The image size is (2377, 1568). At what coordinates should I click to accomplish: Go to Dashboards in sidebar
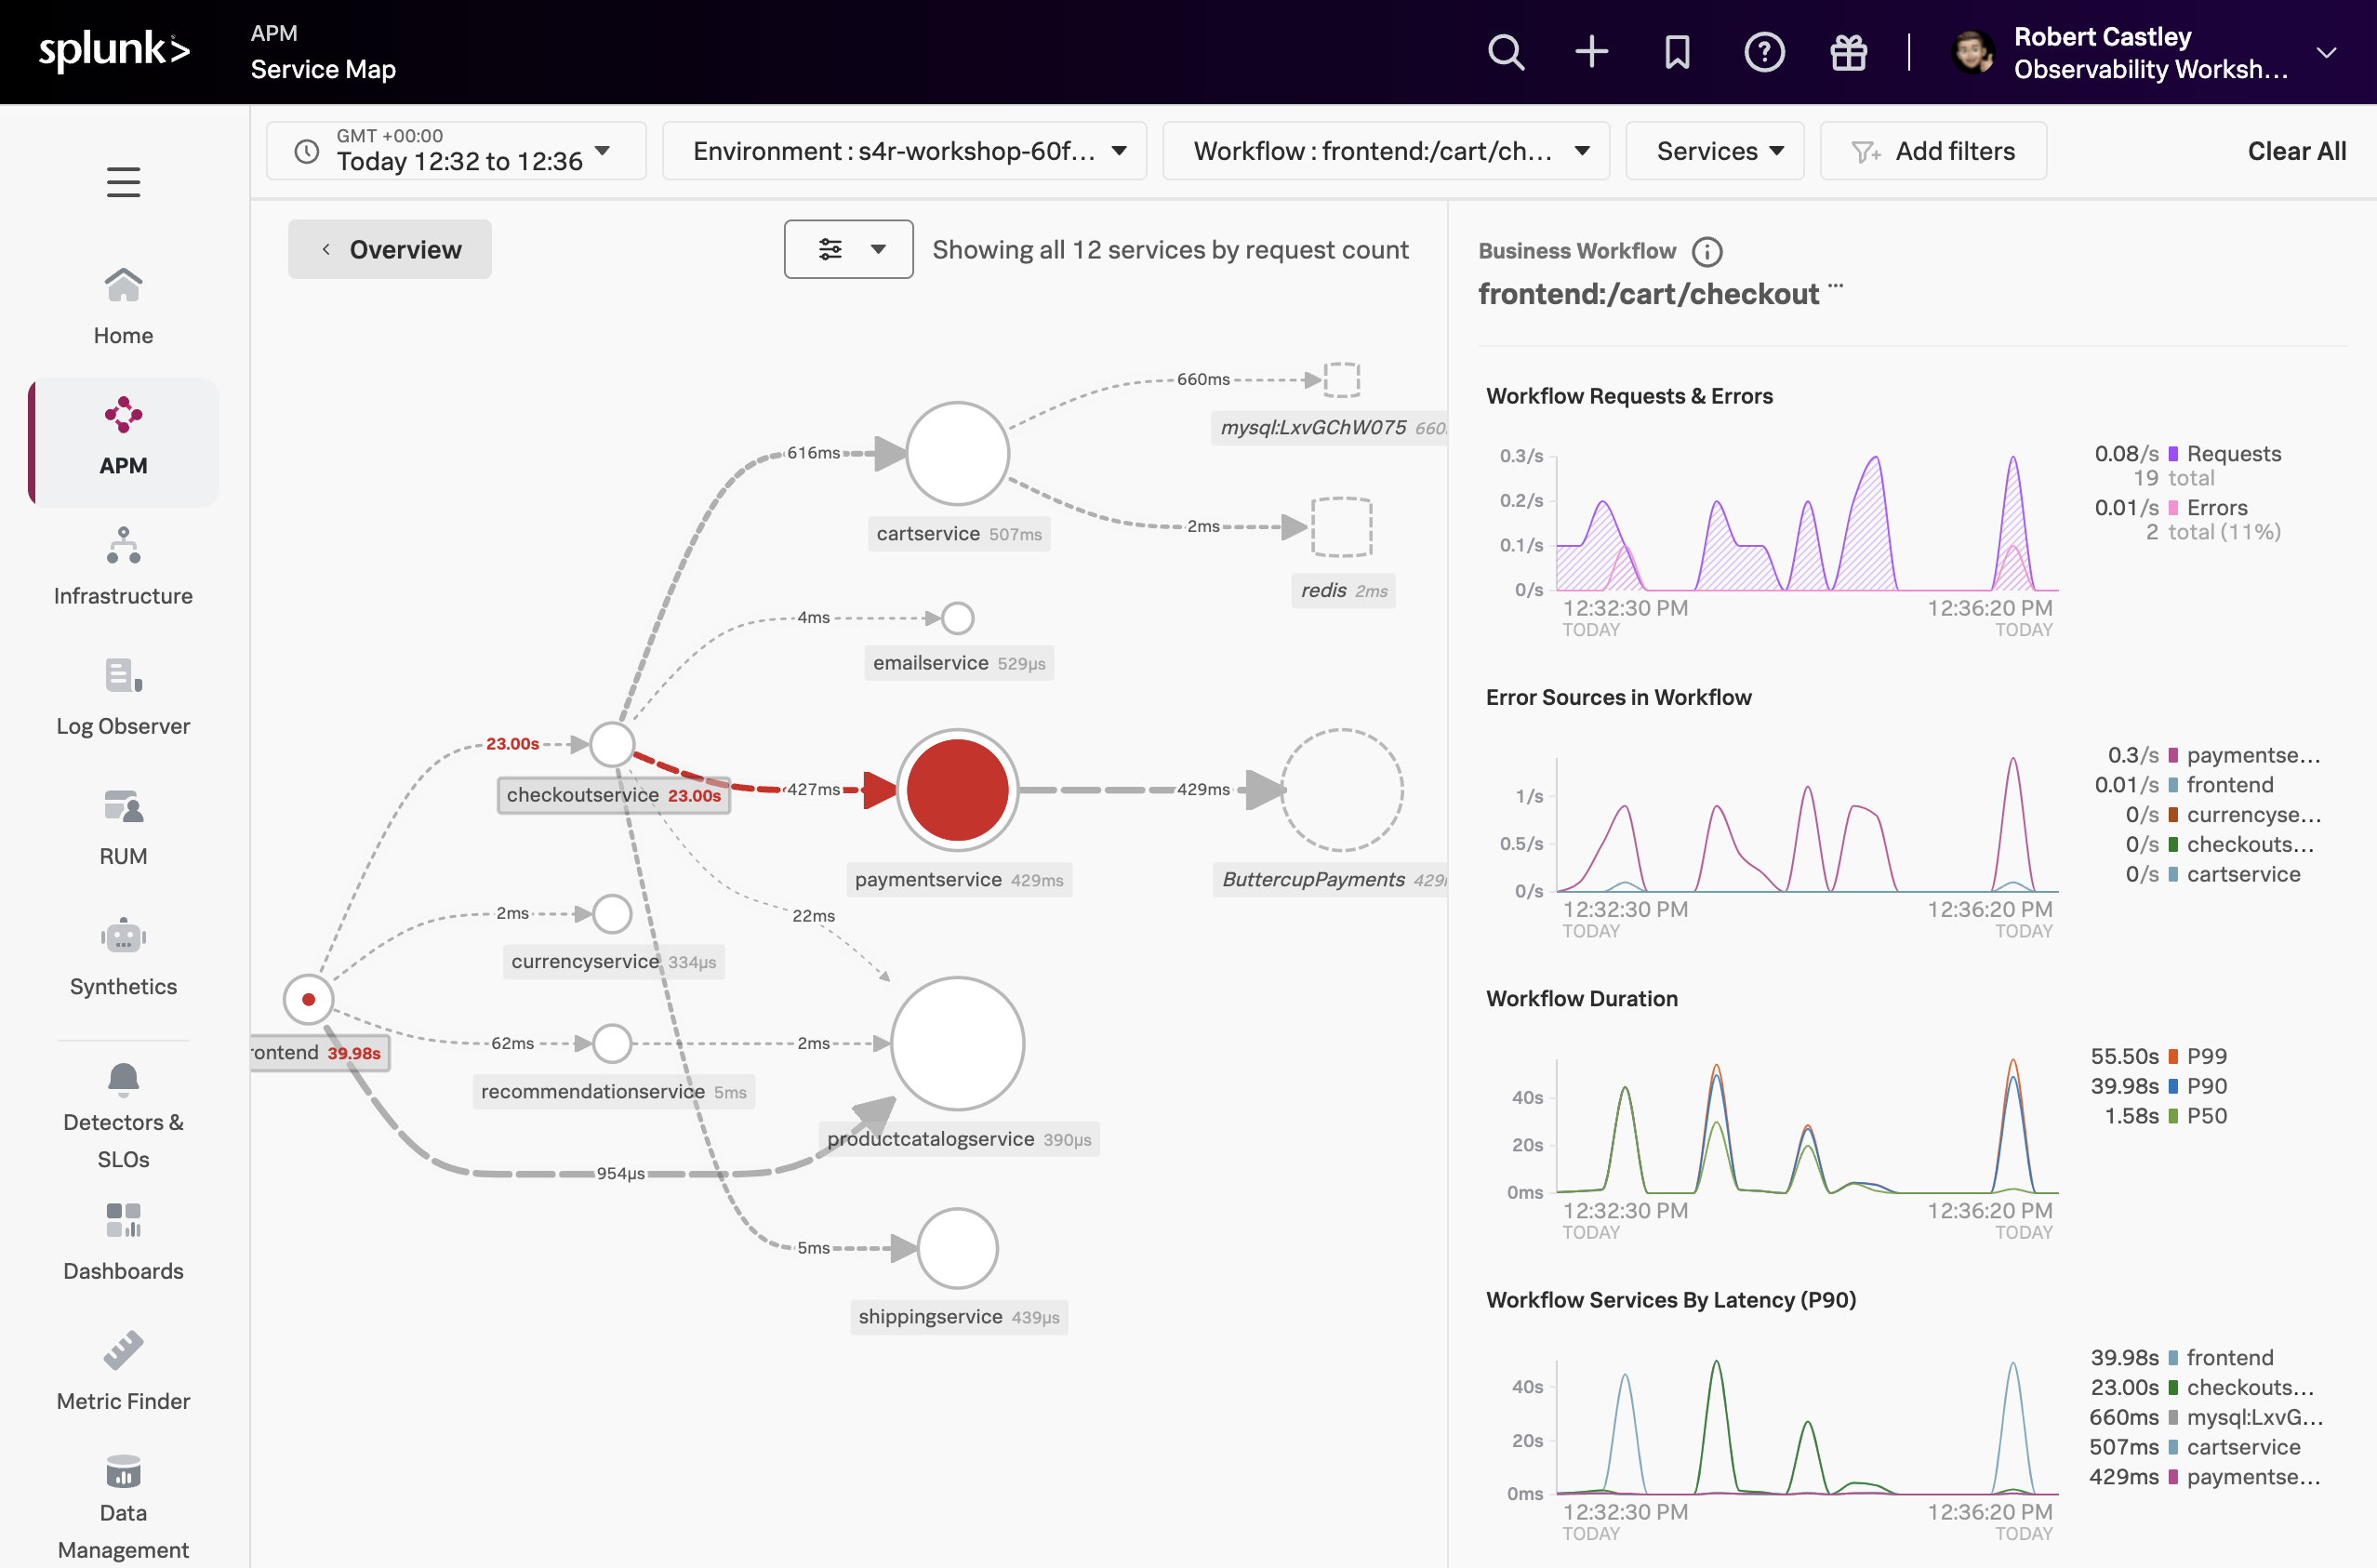point(123,1241)
